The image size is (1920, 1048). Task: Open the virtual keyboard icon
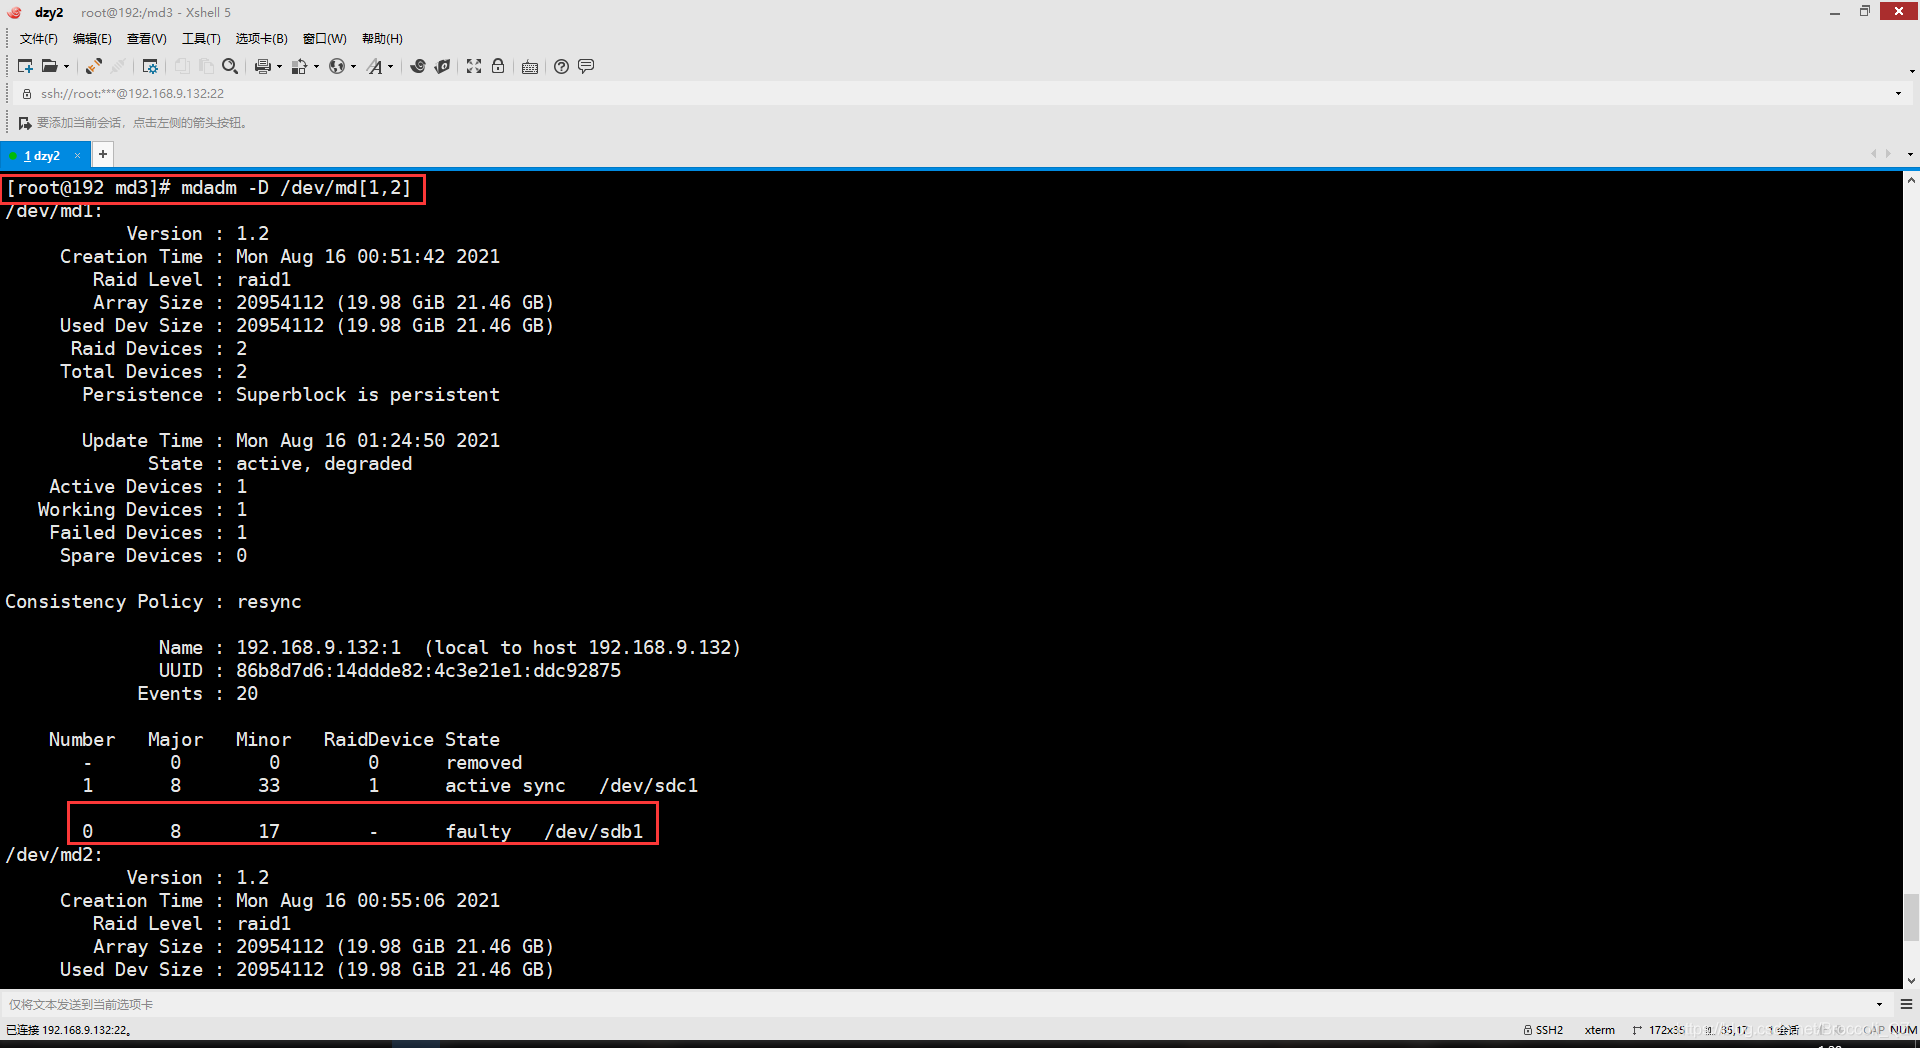(x=530, y=67)
